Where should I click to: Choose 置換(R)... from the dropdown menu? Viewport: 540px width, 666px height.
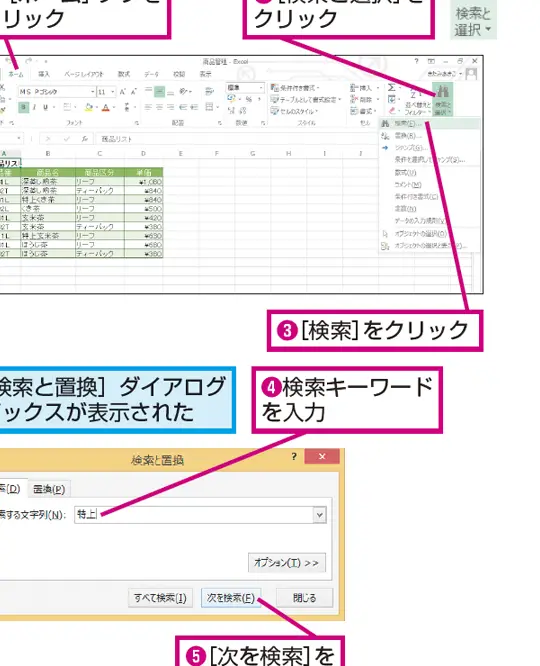coord(429,135)
